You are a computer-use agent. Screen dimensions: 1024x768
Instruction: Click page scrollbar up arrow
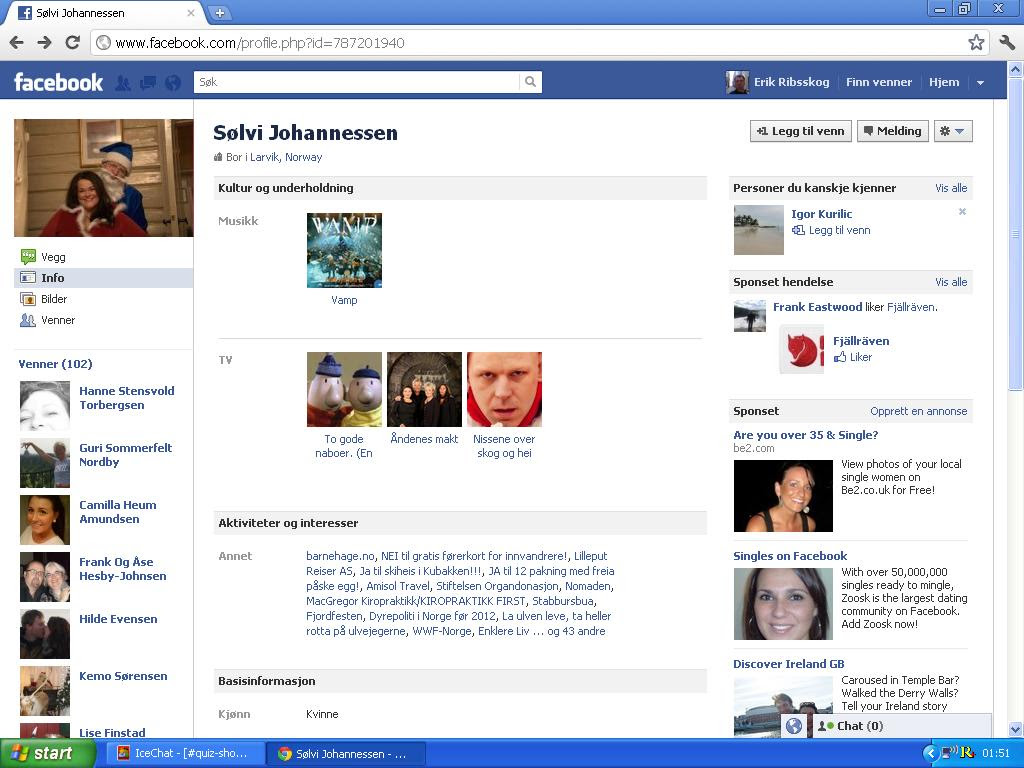coord(1016,69)
